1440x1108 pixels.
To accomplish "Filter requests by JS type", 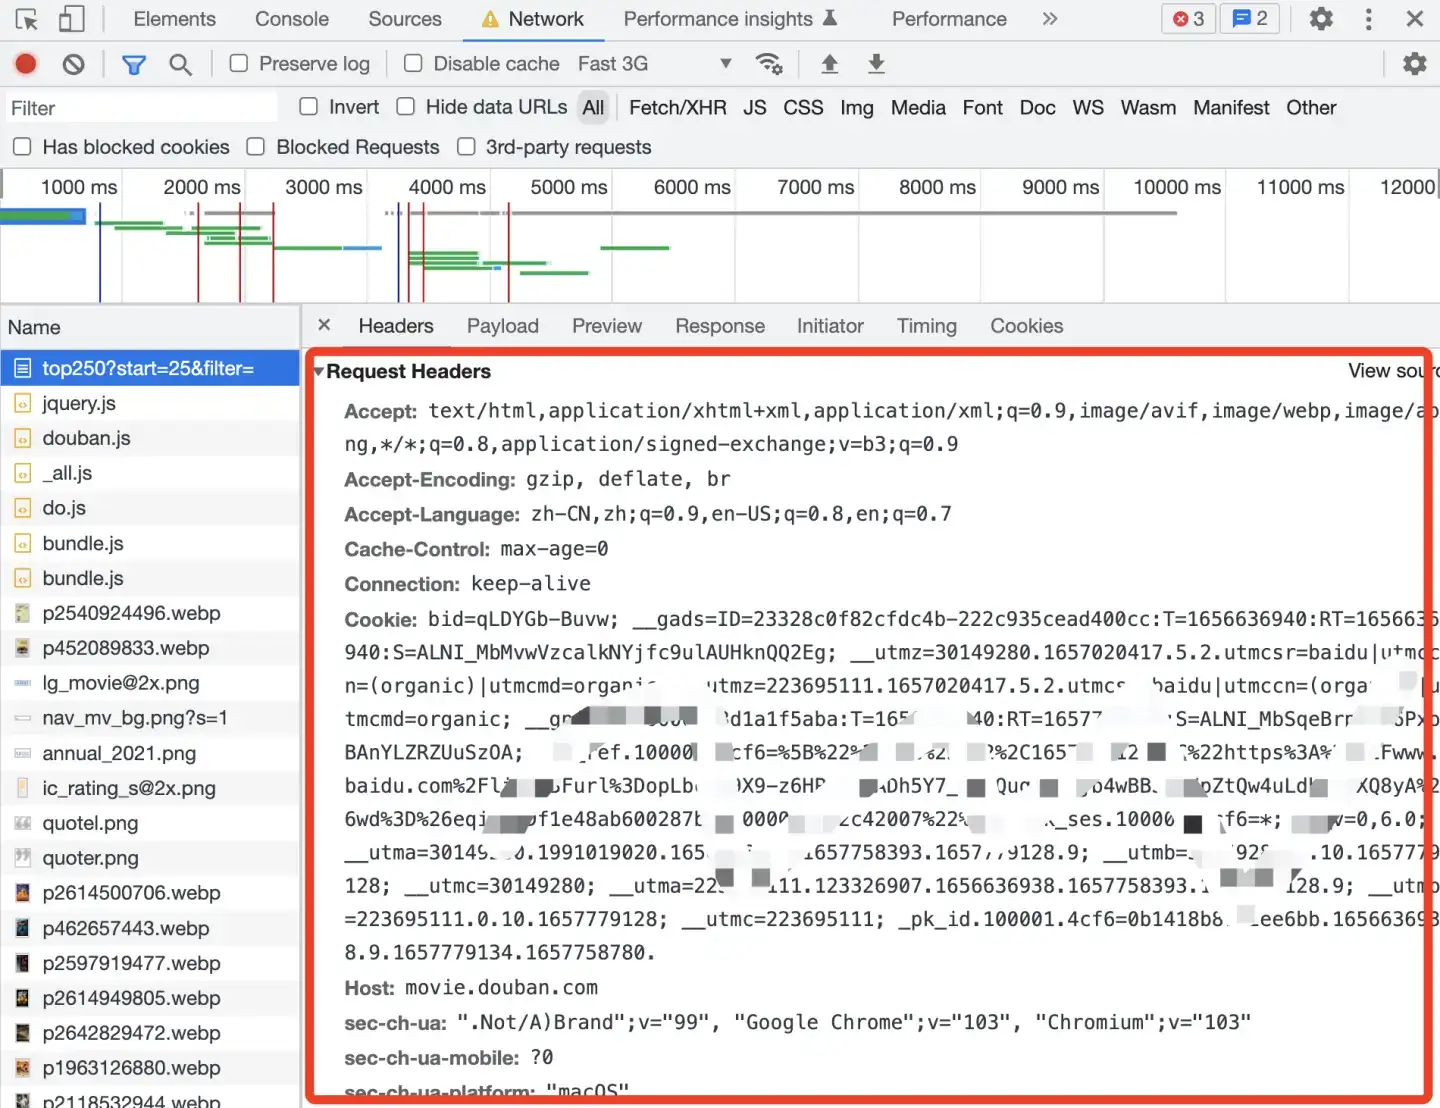I will tap(755, 107).
